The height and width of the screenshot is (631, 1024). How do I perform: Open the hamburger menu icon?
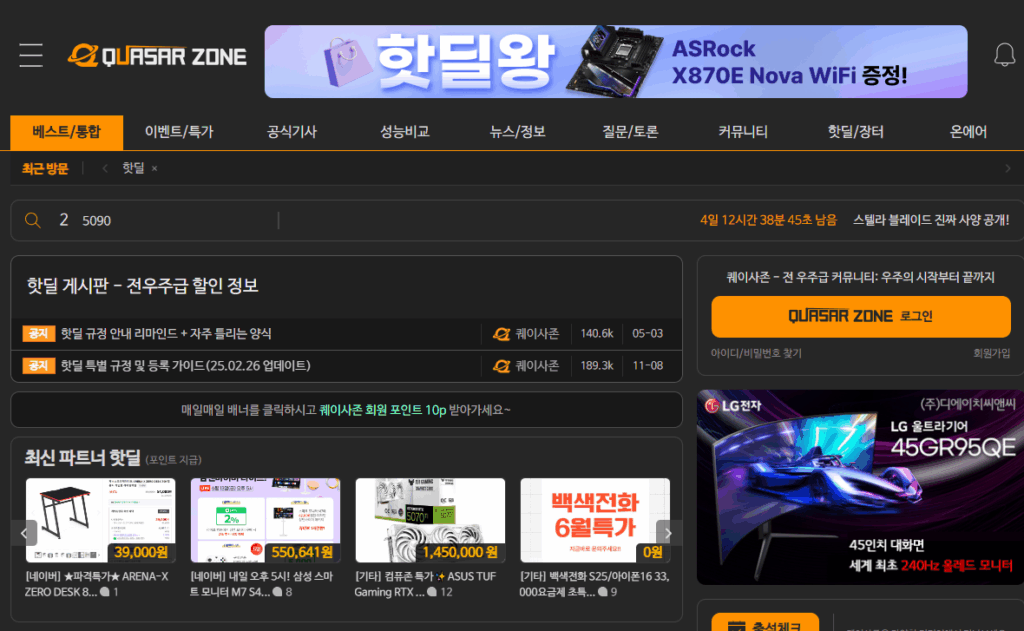pyautogui.click(x=31, y=55)
